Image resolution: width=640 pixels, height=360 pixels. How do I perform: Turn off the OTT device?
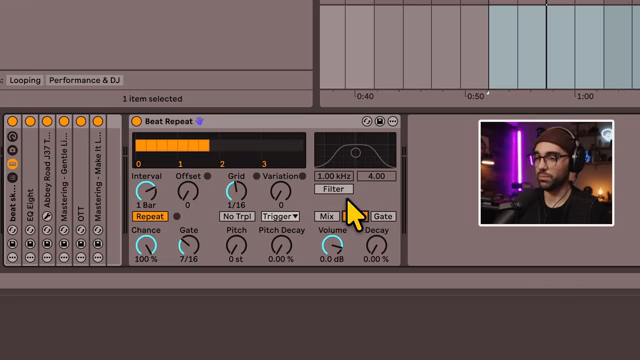81,121
